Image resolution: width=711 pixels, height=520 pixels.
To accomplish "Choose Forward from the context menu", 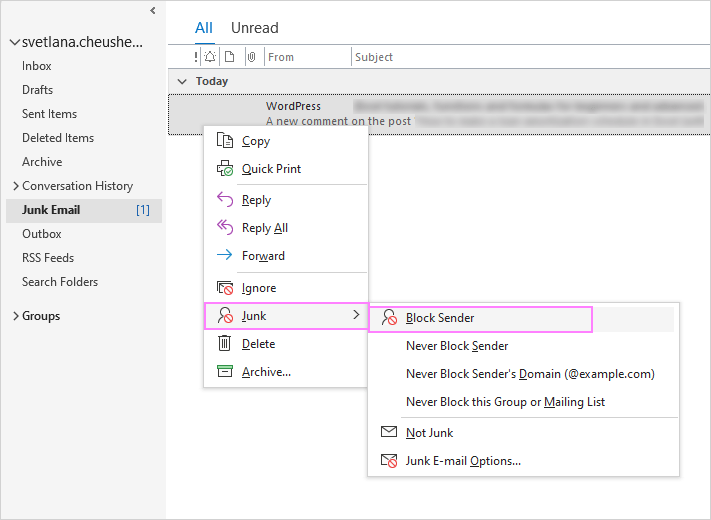I will 286,255.
